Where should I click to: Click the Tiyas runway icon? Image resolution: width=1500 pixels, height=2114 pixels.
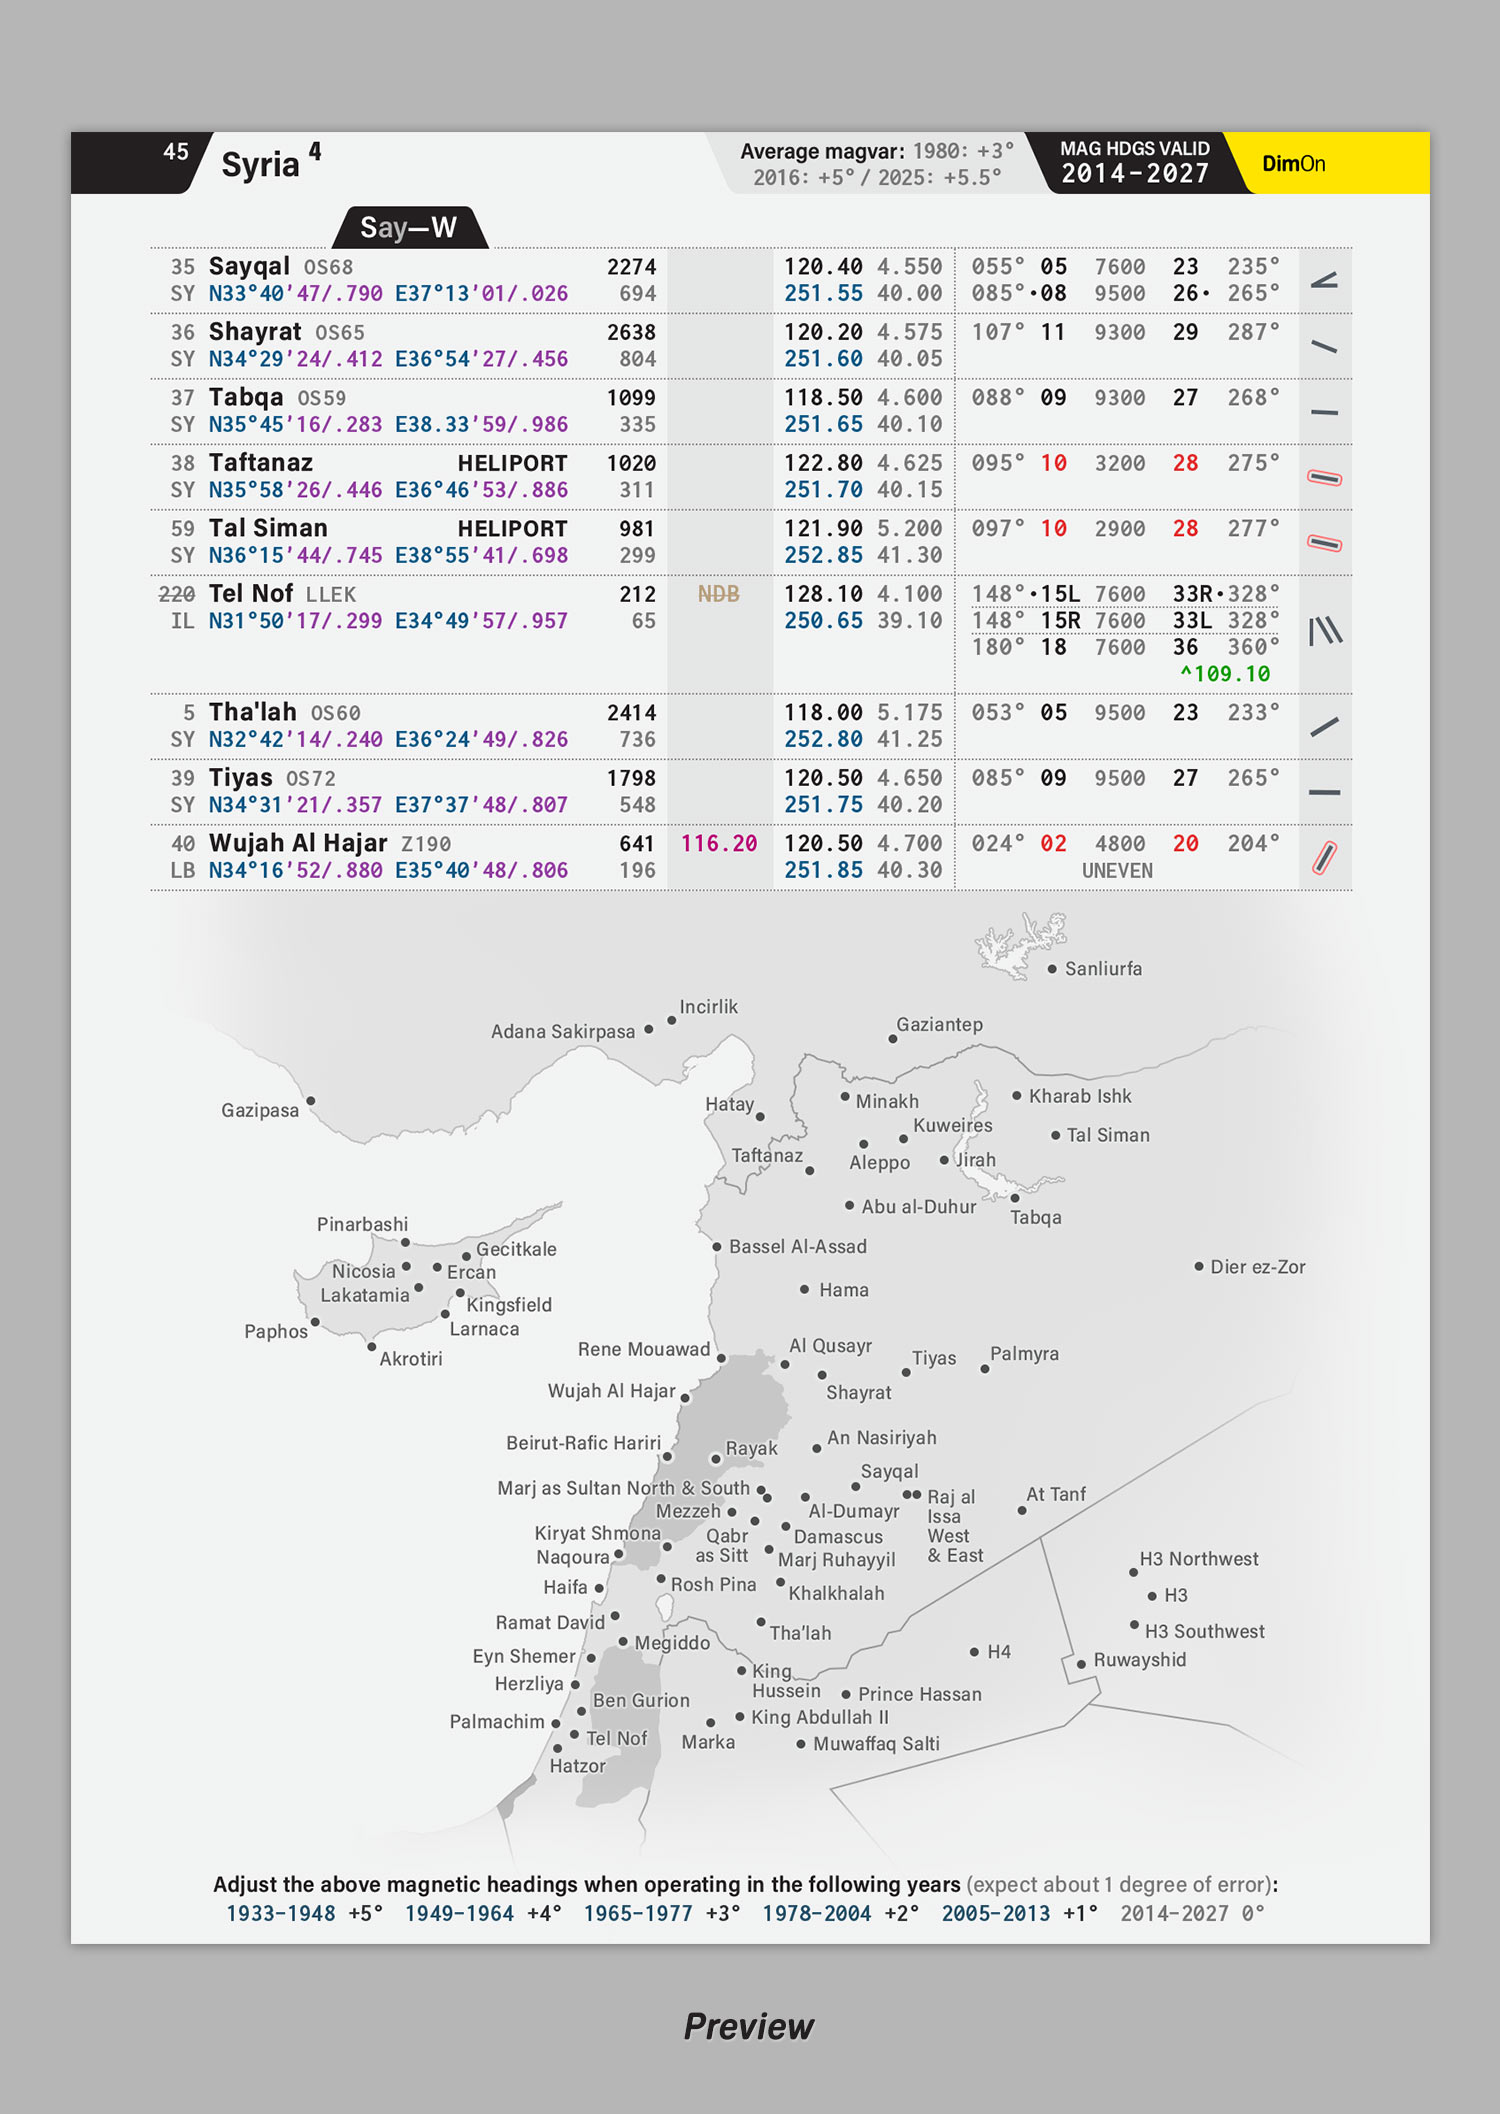pyautogui.click(x=1324, y=793)
